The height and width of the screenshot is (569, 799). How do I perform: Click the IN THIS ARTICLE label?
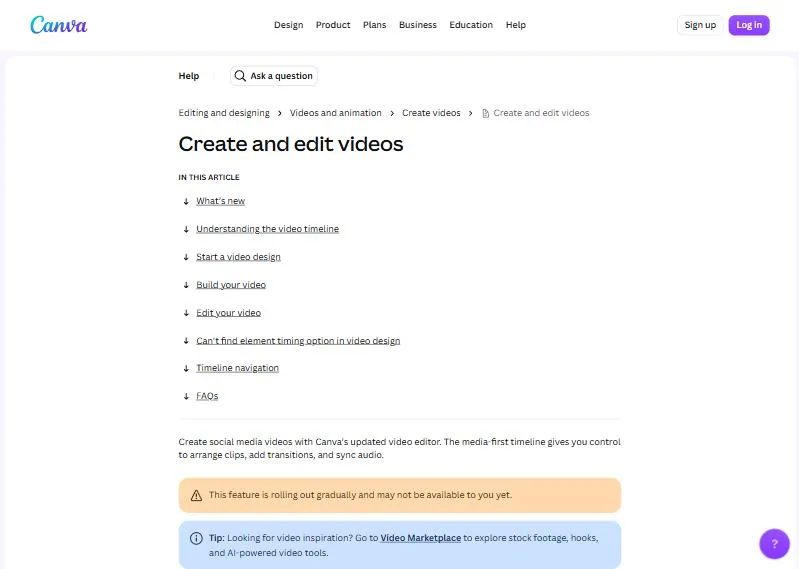pyautogui.click(x=209, y=177)
